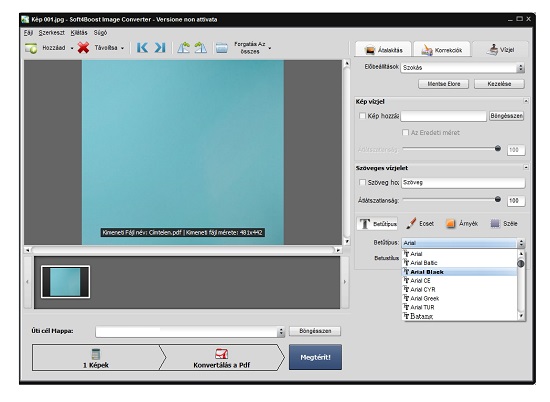Click the image watermark path field
550x402 pixels.
point(443,116)
